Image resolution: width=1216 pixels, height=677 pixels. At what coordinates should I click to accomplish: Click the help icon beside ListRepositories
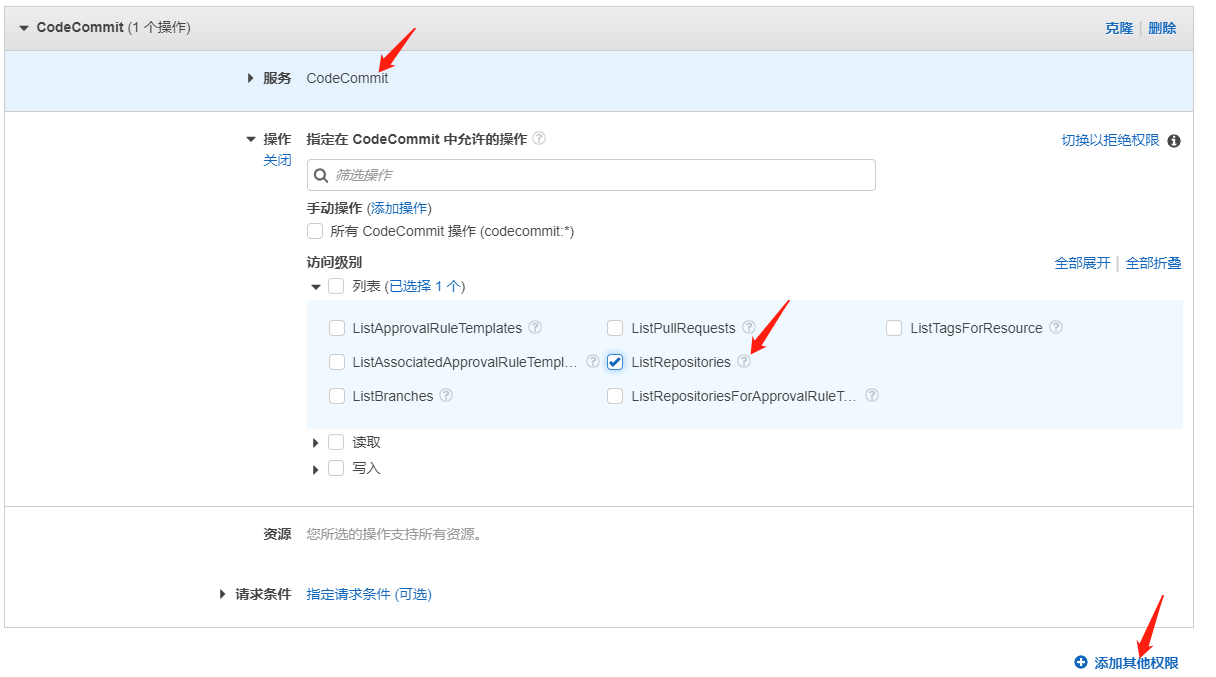[744, 361]
